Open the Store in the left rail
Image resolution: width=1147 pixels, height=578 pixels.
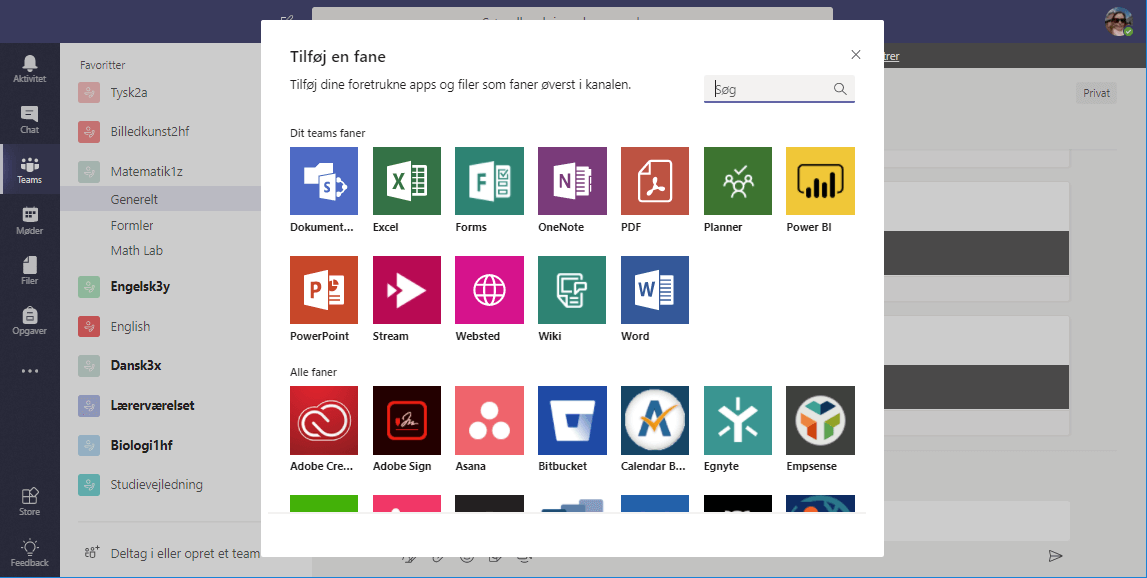click(x=29, y=502)
